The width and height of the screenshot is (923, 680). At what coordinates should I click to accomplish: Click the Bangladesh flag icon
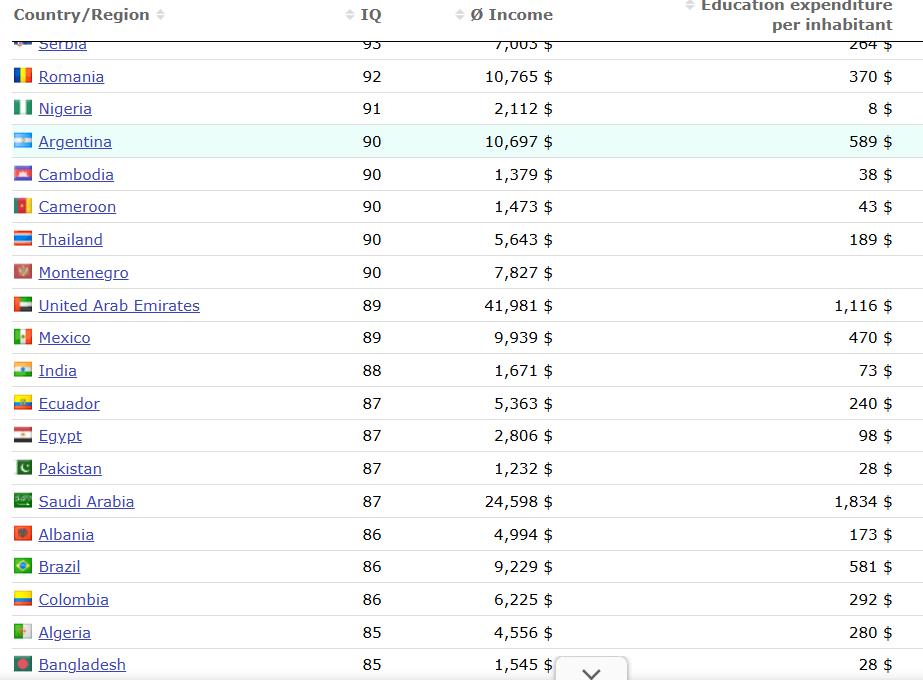(x=23, y=664)
